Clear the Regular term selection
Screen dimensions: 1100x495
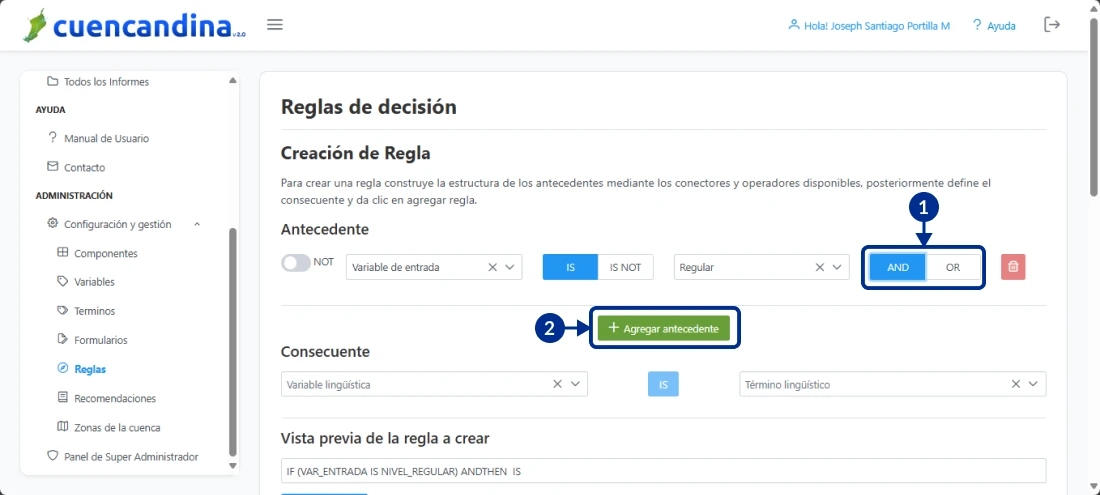point(820,267)
